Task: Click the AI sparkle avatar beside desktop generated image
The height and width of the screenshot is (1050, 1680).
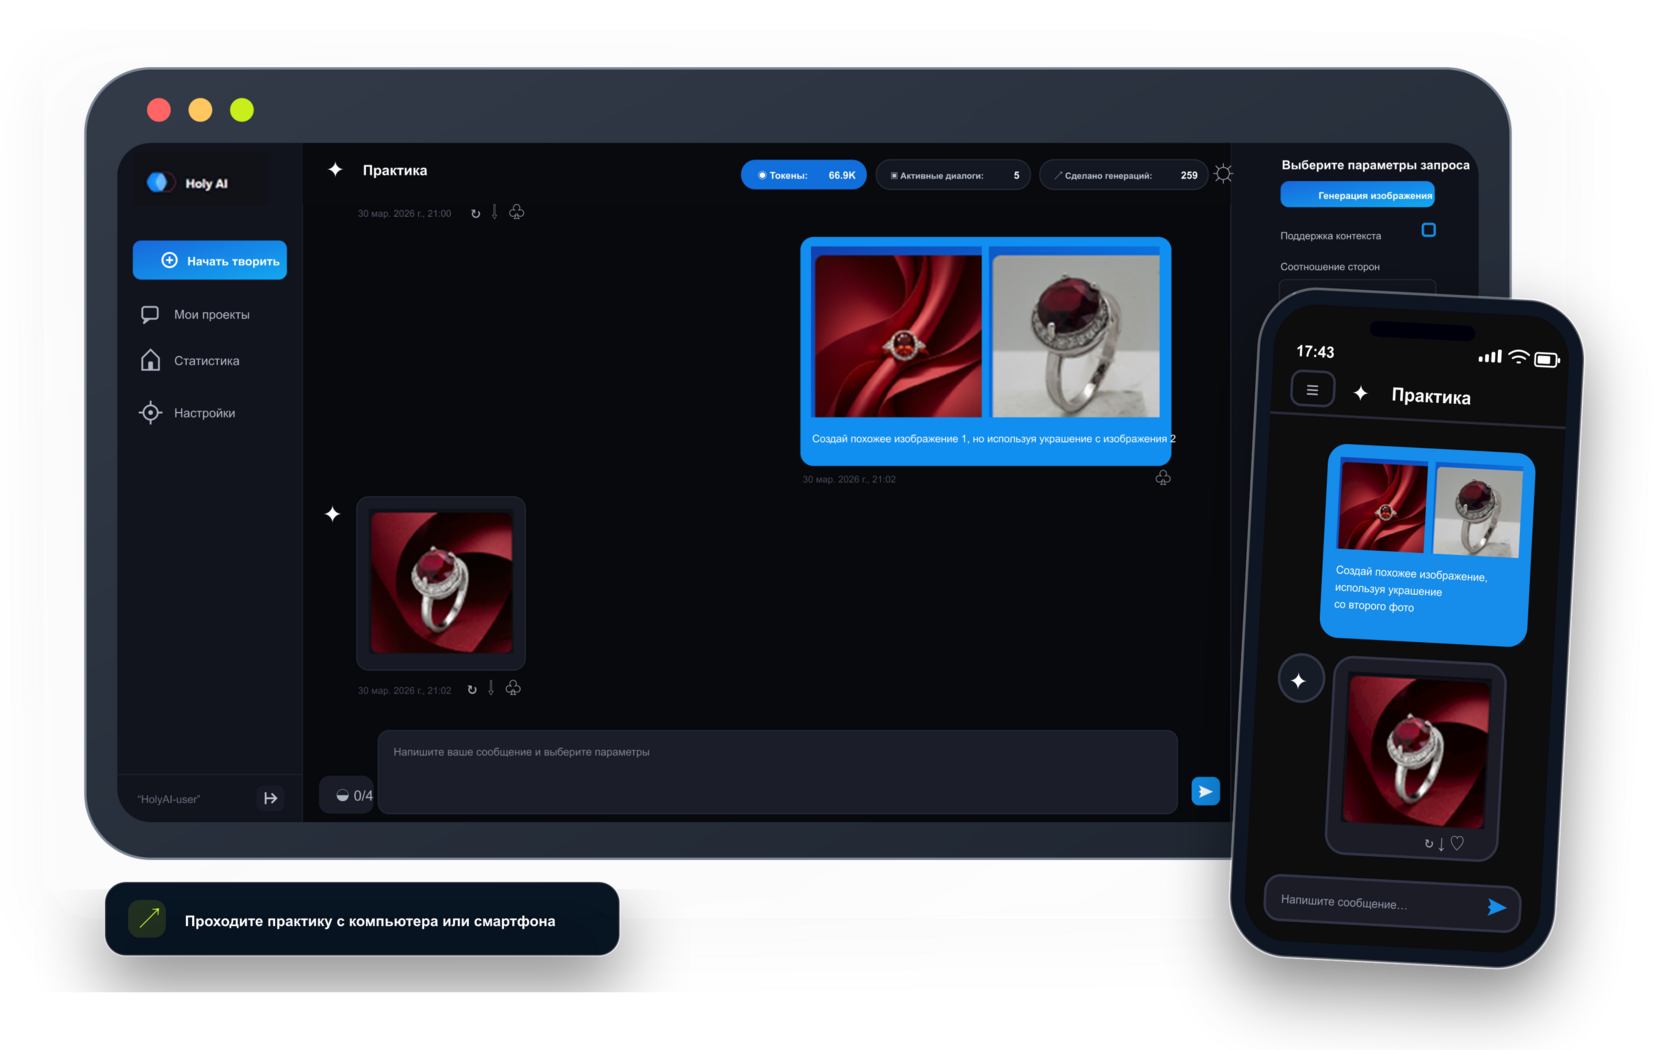Action: tap(333, 514)
